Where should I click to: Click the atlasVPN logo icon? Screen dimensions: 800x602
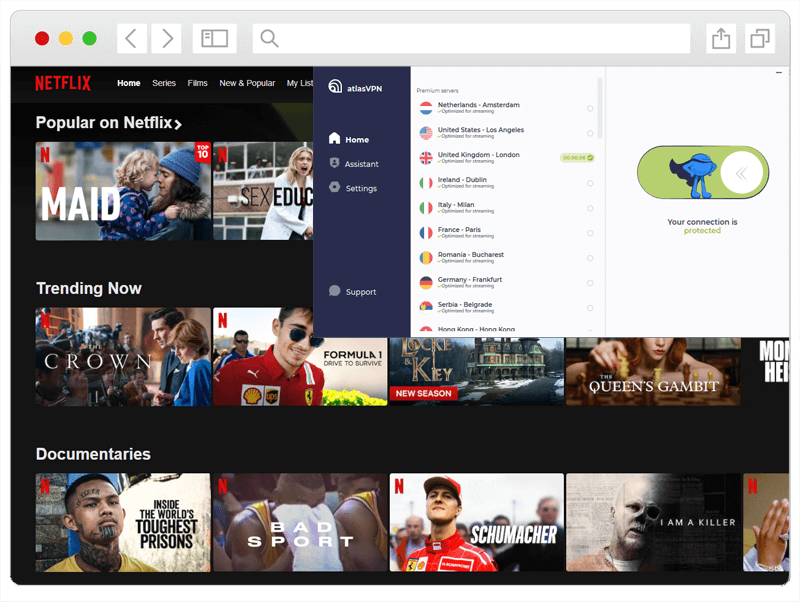click(335, 86)
